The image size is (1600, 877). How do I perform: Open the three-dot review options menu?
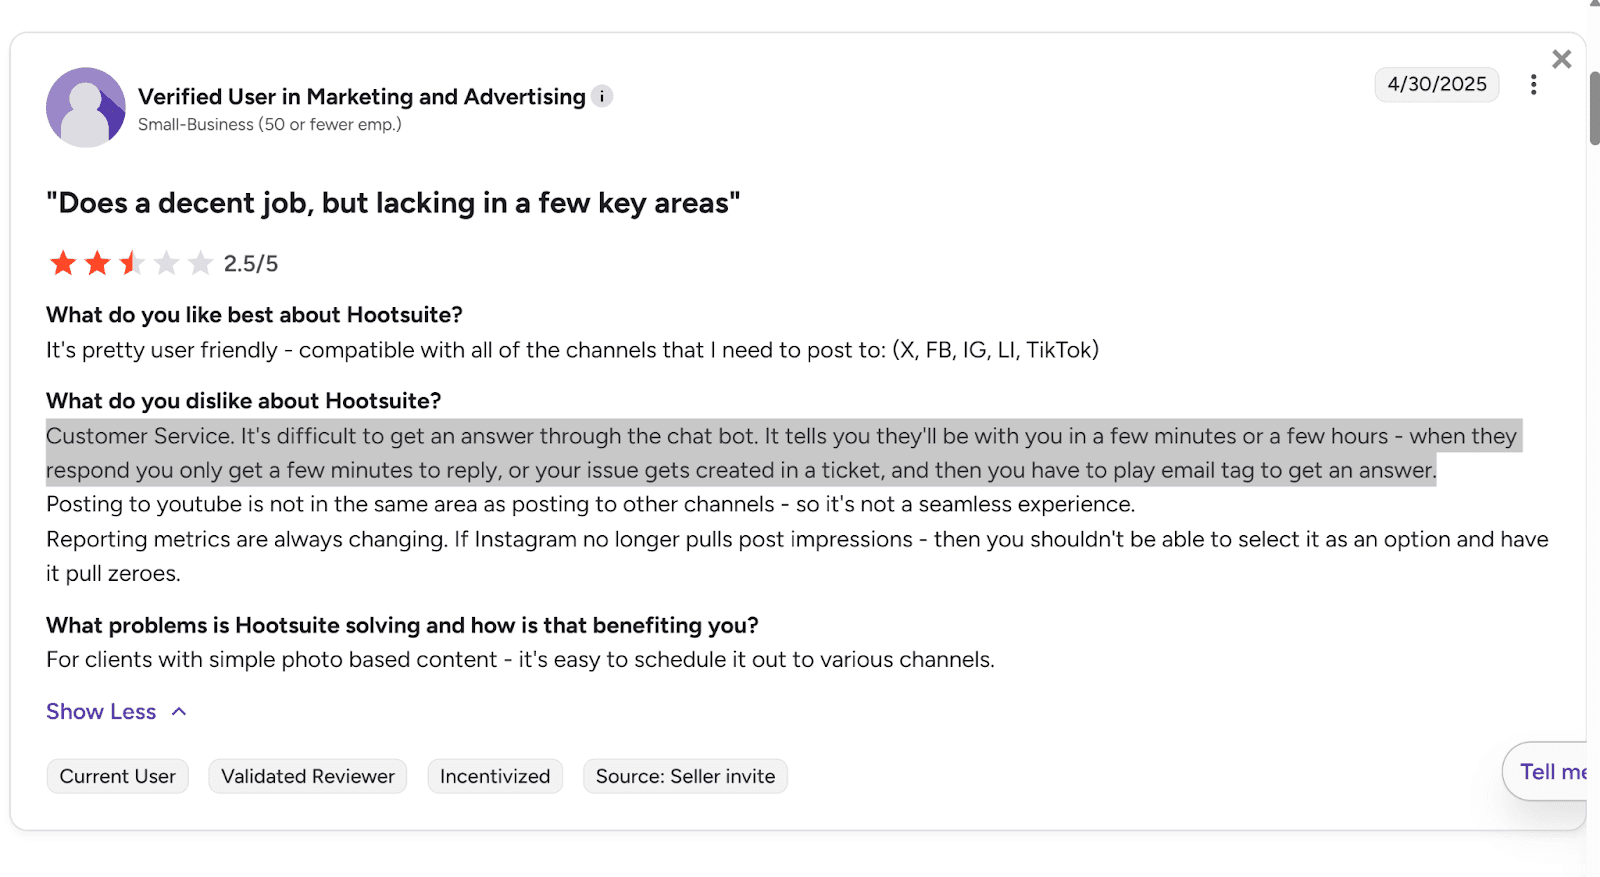click(1533, 85)
